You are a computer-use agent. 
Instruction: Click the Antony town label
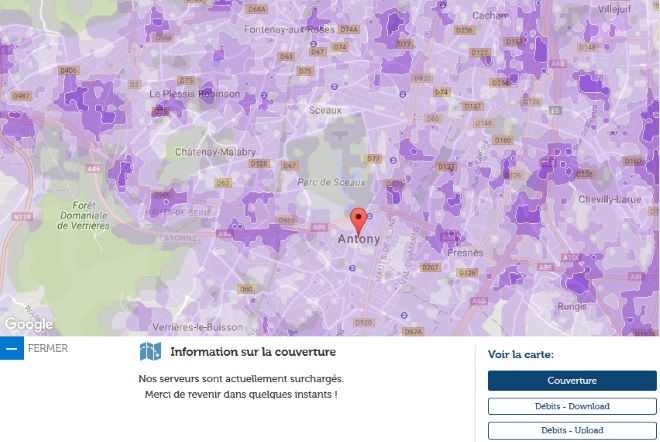pos(359,239)
